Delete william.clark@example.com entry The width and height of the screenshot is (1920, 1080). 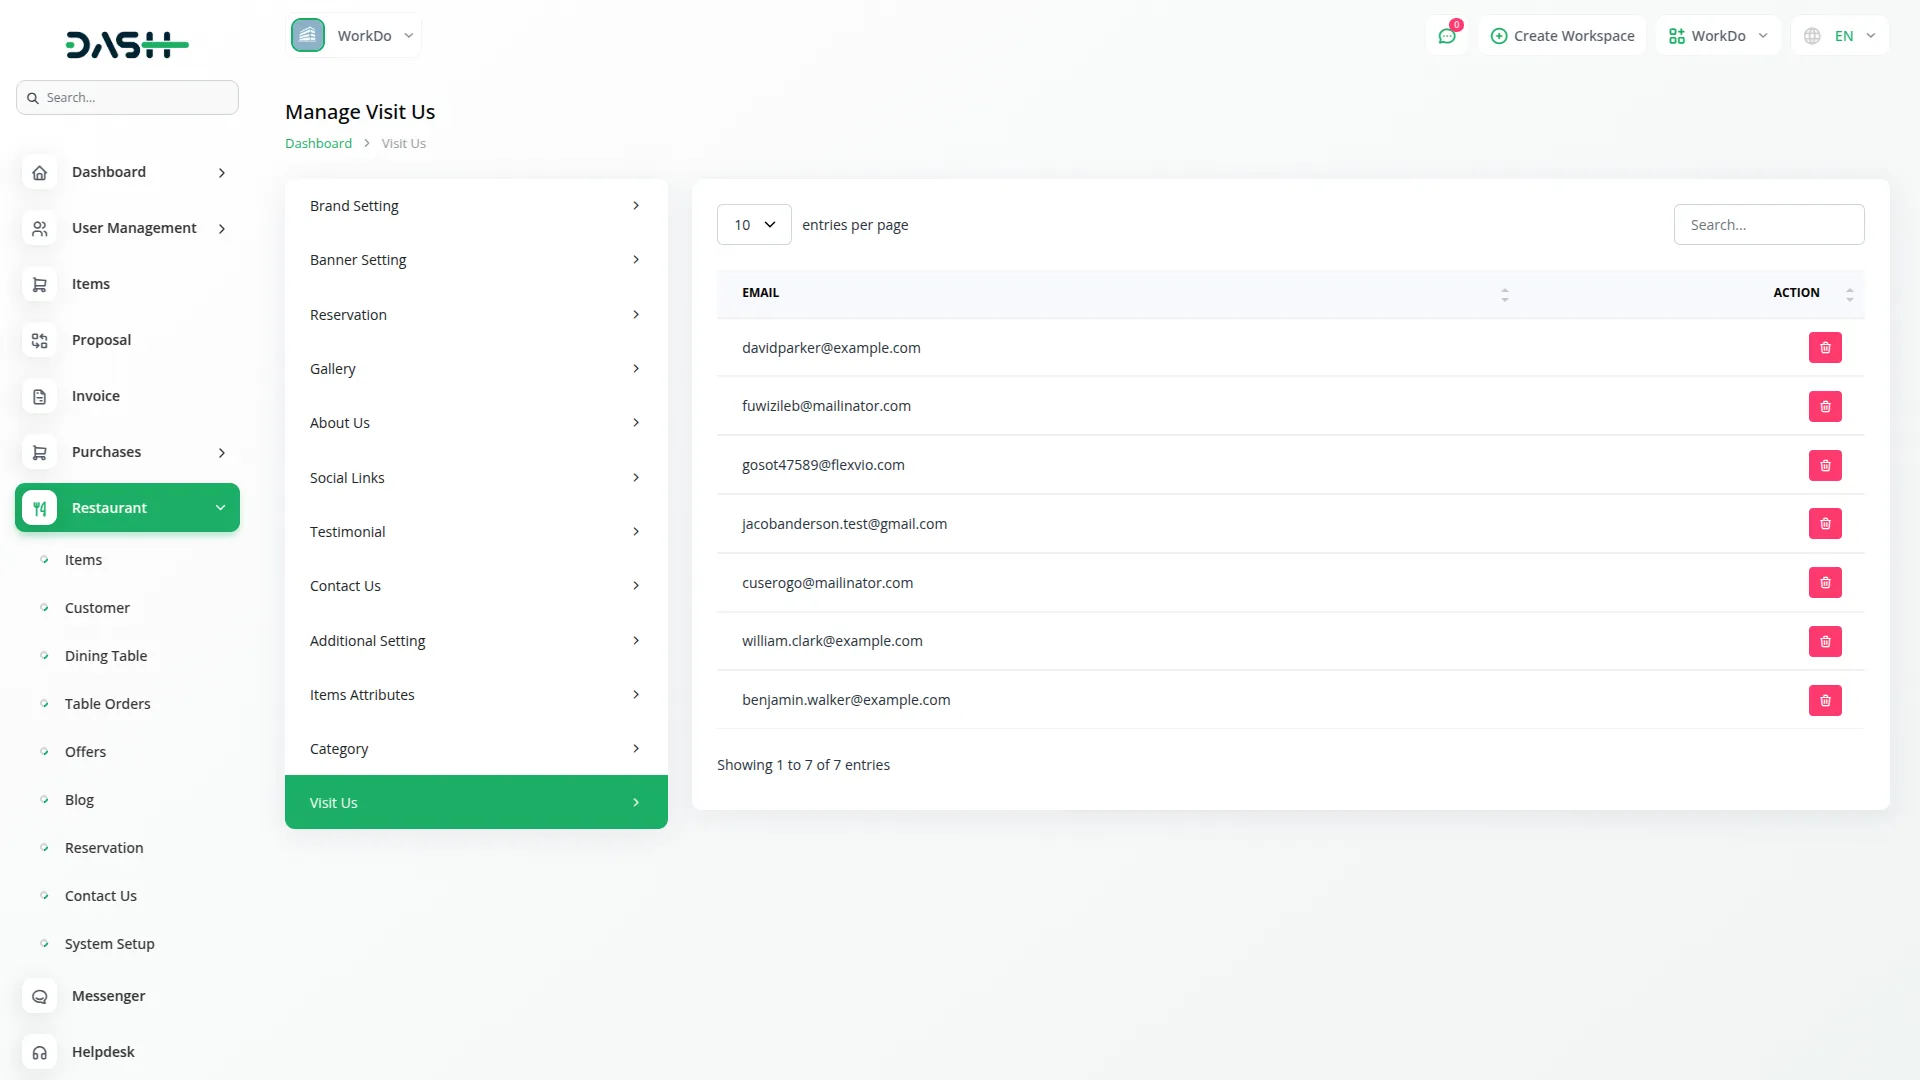pyautogui.click(x=1825, y=642)
